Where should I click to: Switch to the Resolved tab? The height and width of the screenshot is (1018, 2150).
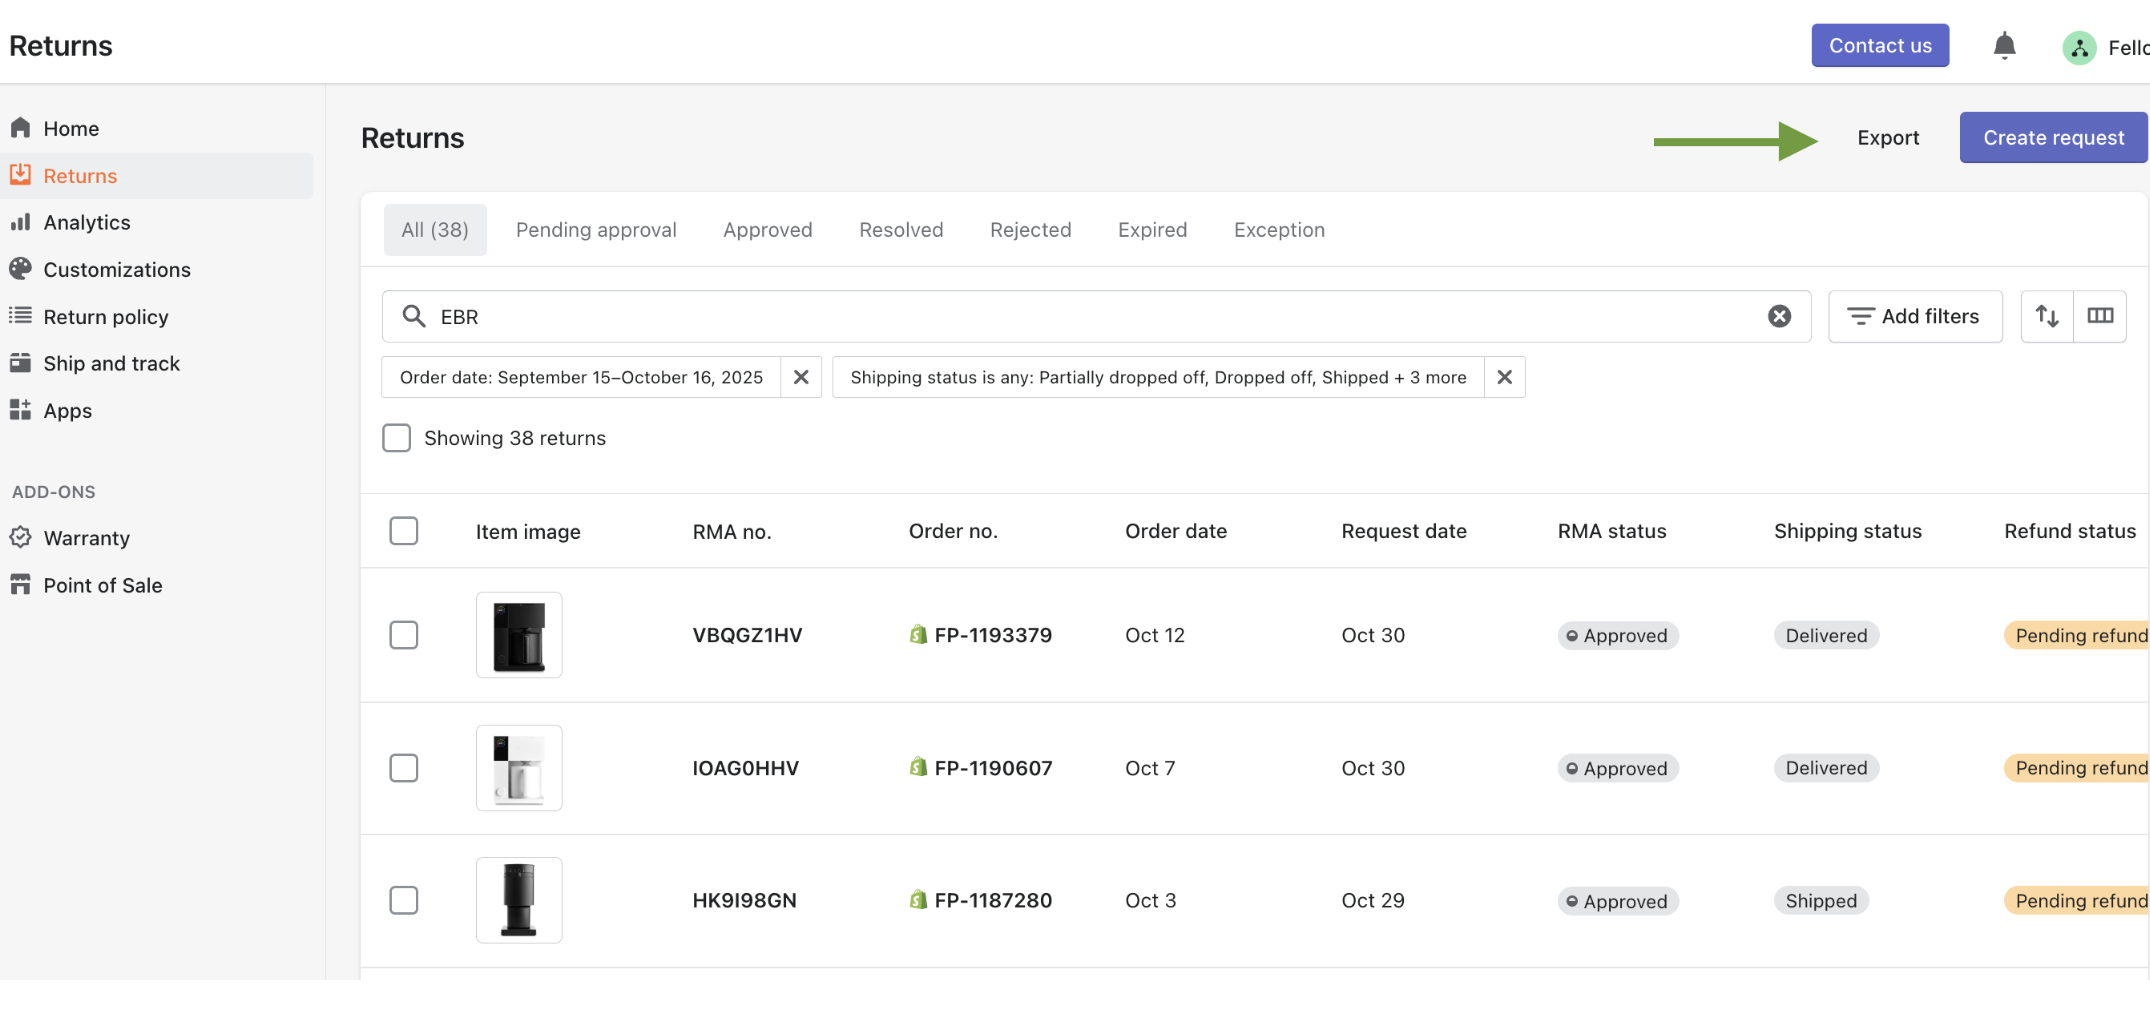tap(900, 230)
